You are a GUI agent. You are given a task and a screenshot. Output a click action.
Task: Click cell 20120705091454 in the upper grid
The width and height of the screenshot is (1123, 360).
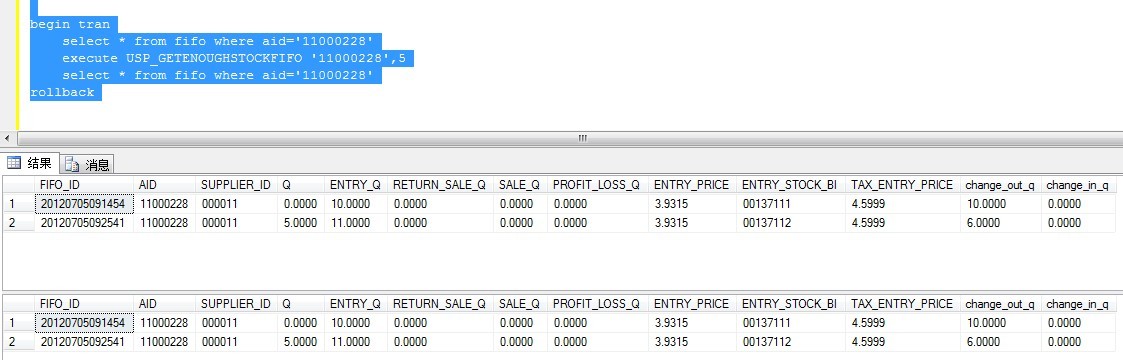point(84,204)
